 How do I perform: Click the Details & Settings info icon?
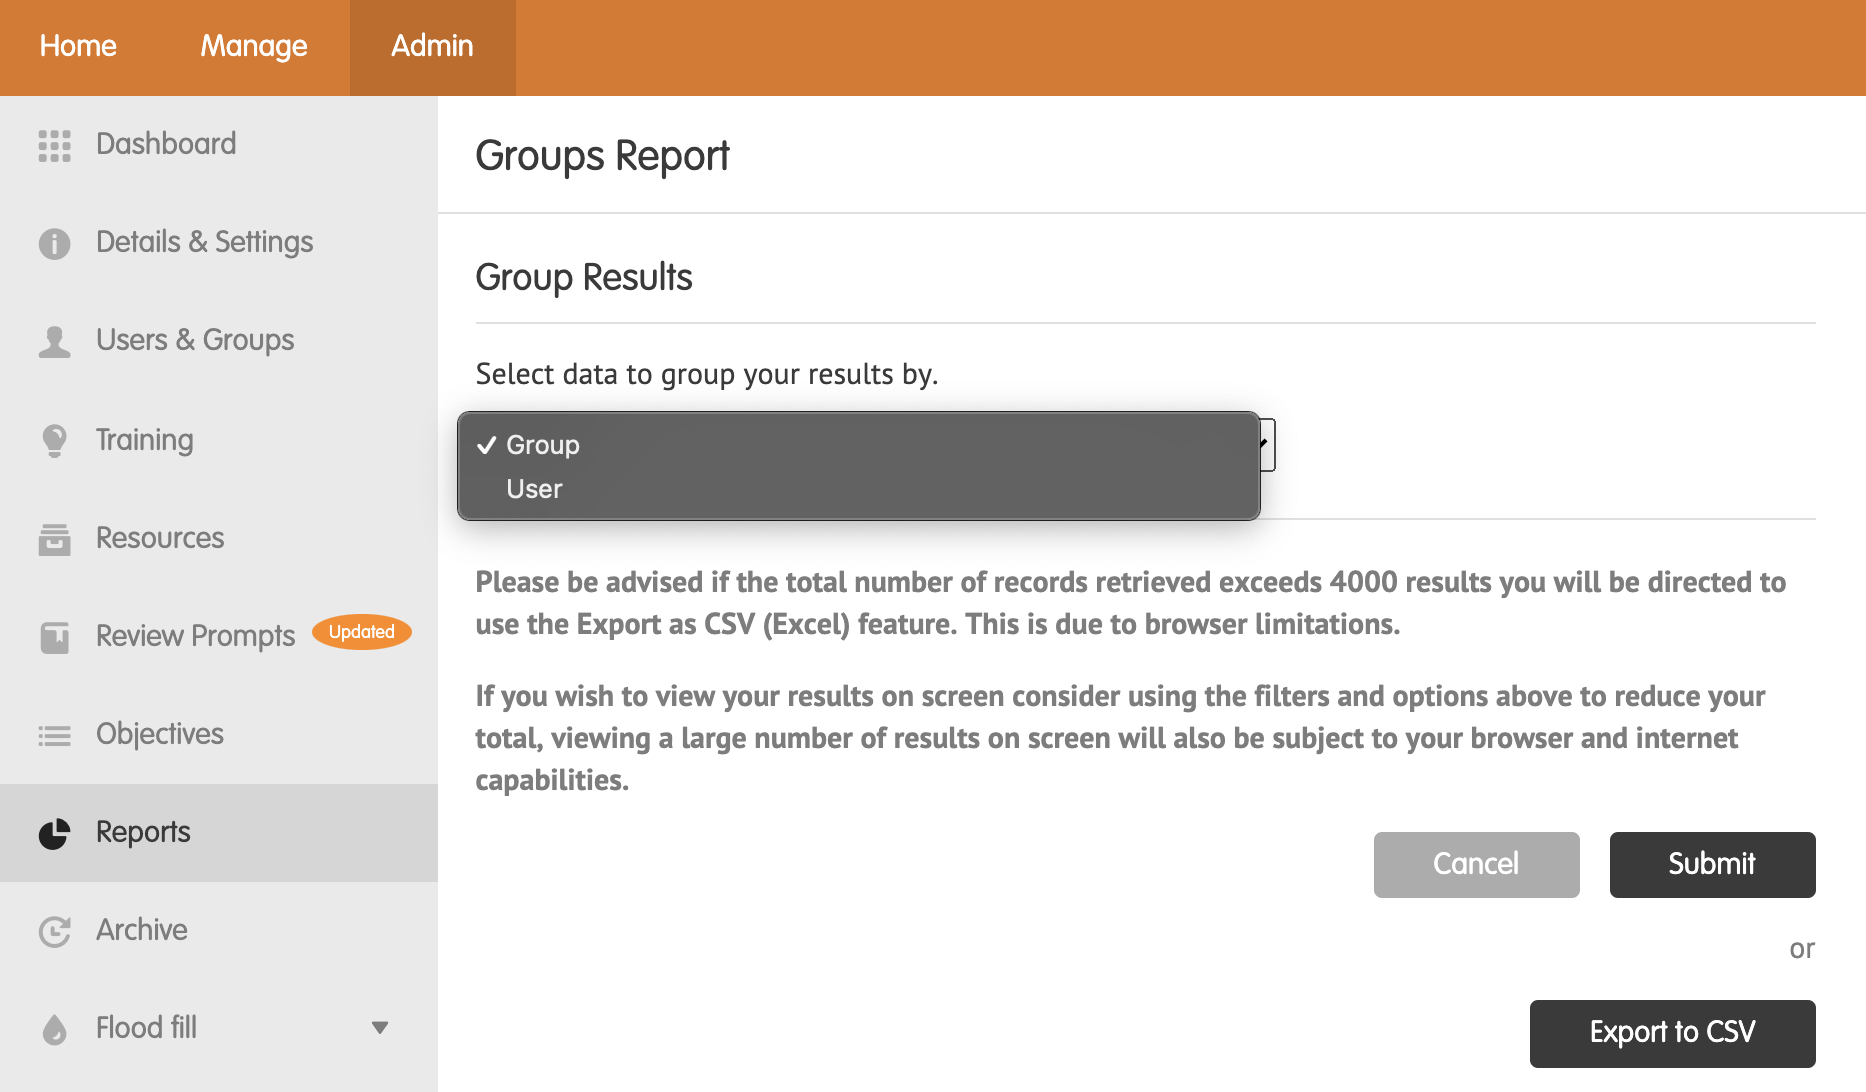click(x=54, y=243)
